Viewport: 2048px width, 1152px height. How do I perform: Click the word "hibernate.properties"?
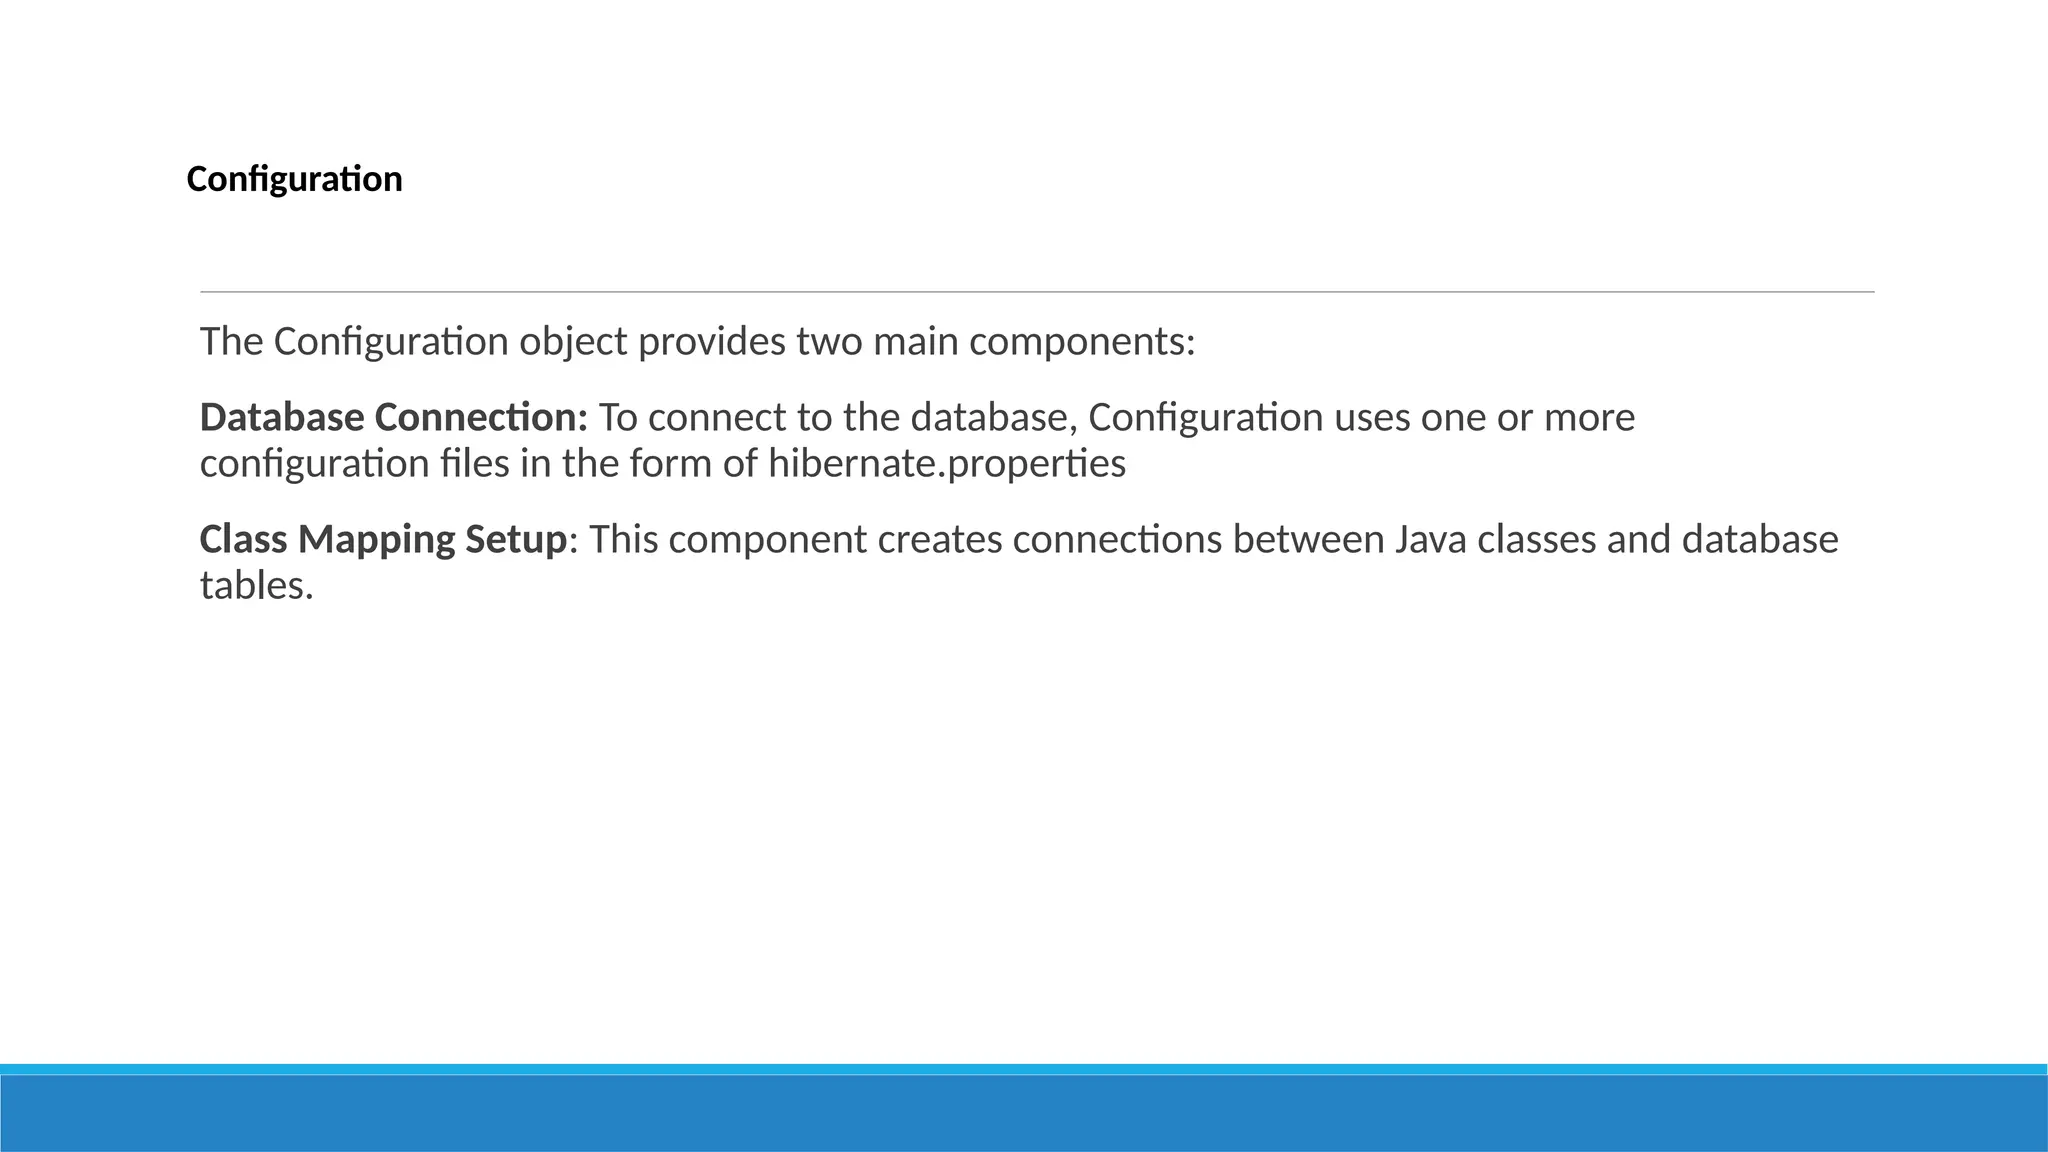(947, 464)
